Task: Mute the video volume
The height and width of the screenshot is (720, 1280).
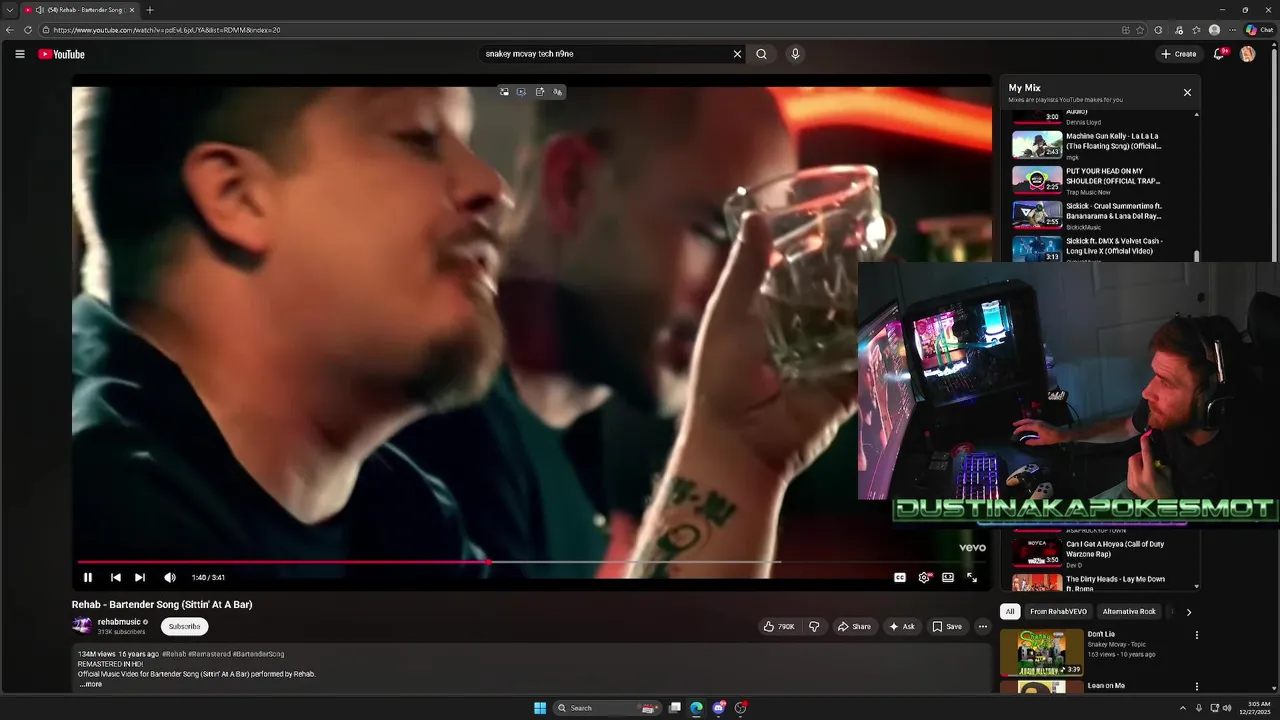Action: click(x=169, y=577)
